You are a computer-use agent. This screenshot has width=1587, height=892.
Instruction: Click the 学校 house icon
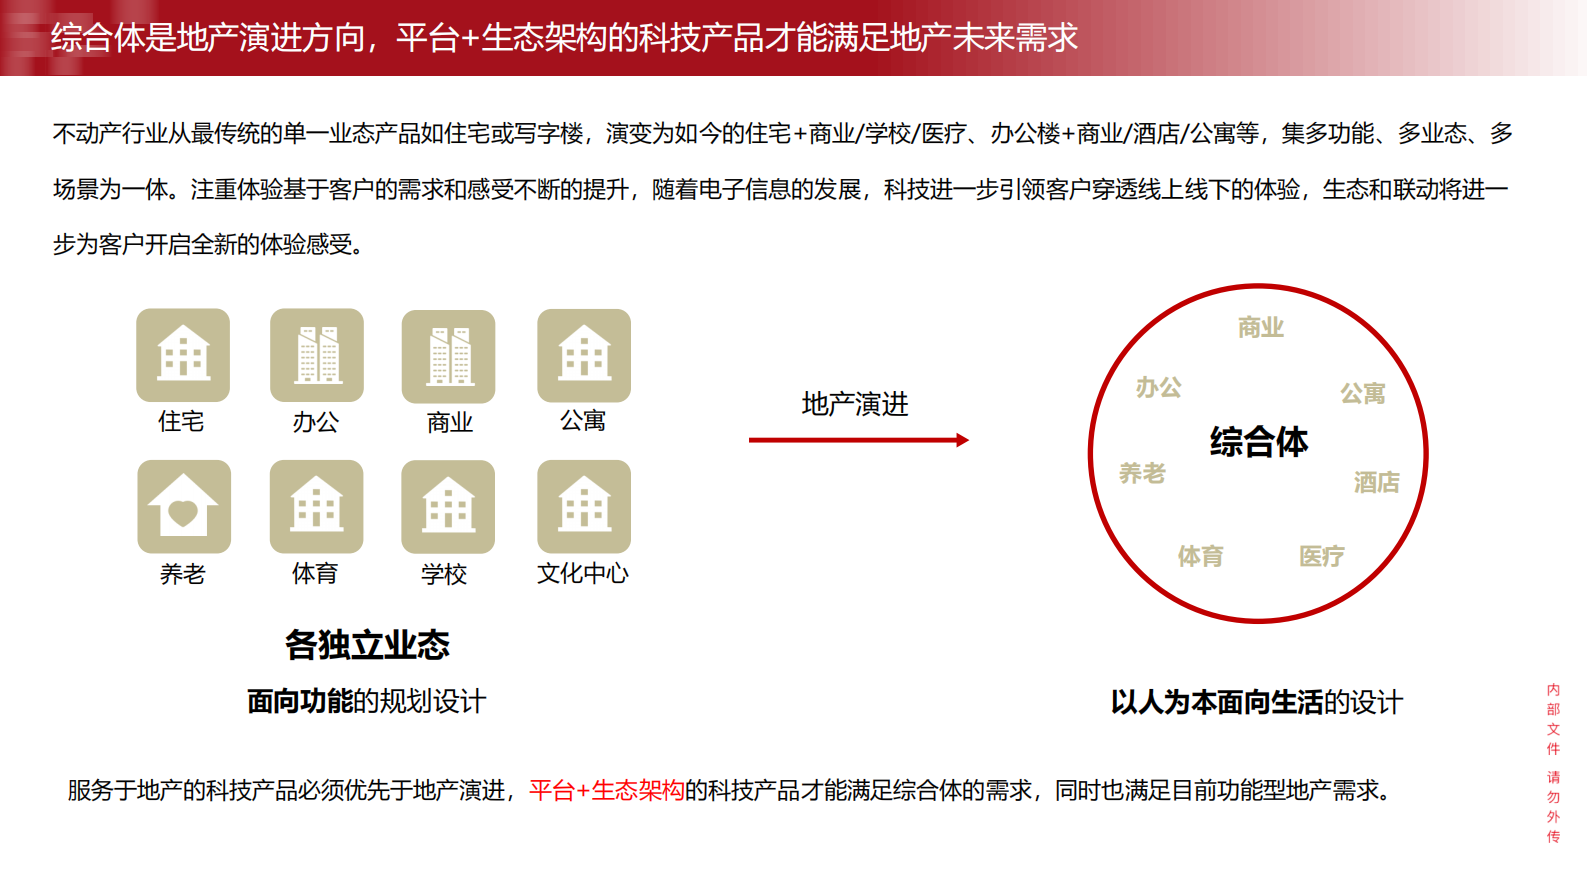coord(448,506)
